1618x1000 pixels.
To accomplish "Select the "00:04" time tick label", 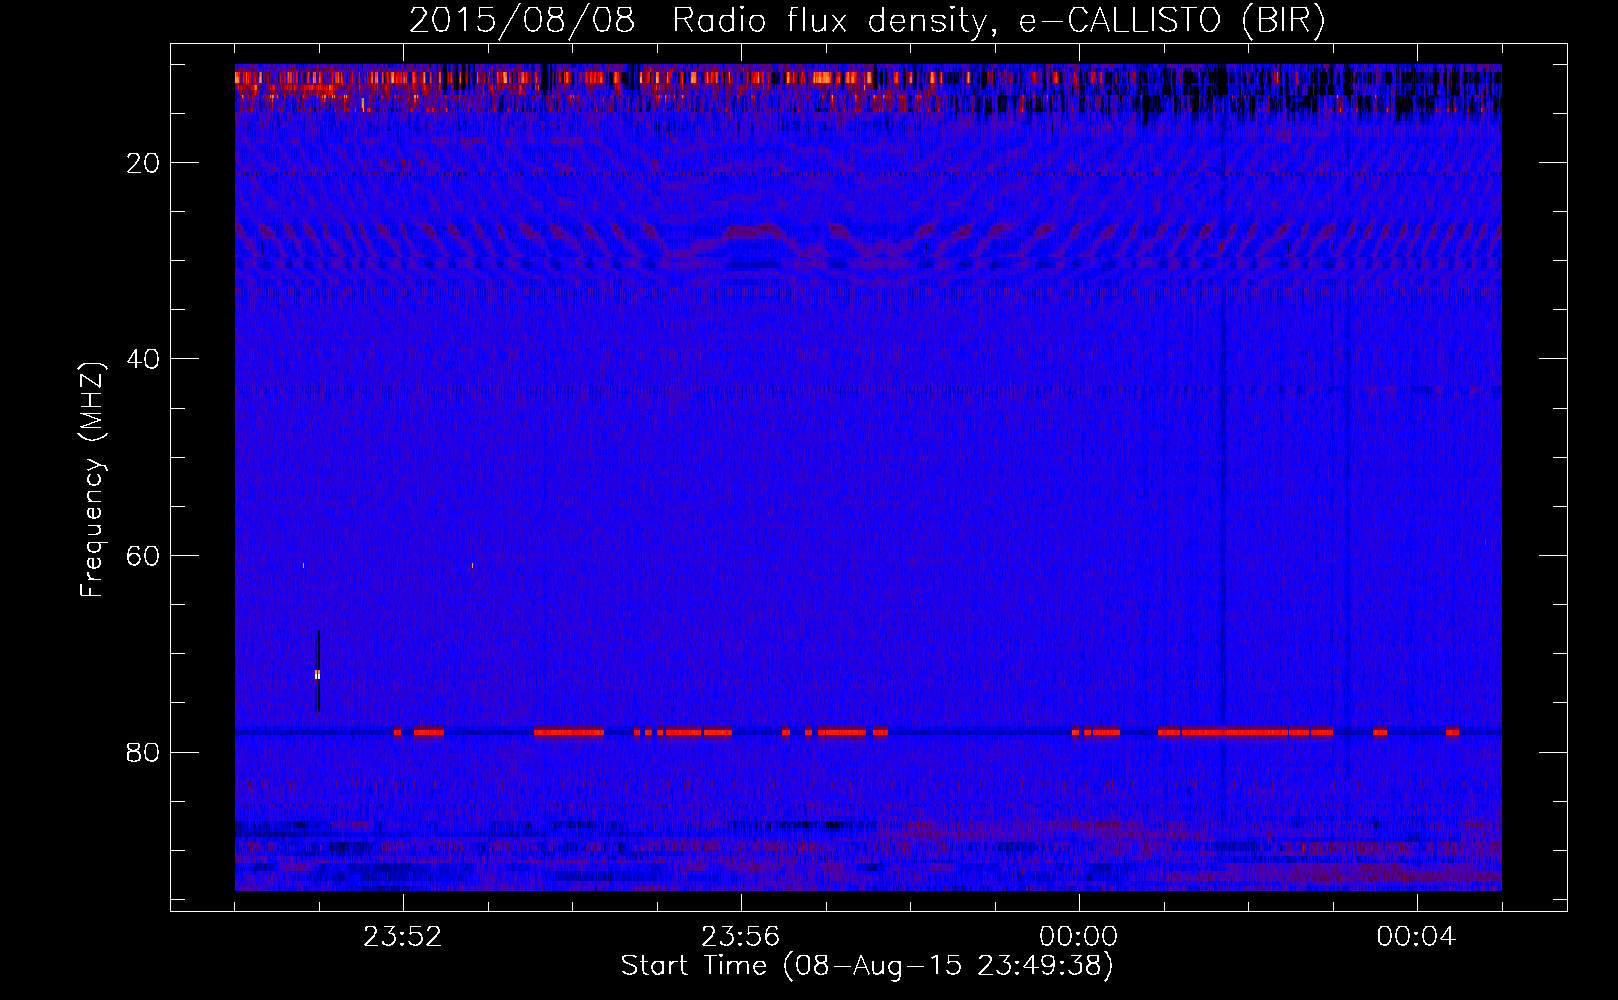I will point(1416,937).
